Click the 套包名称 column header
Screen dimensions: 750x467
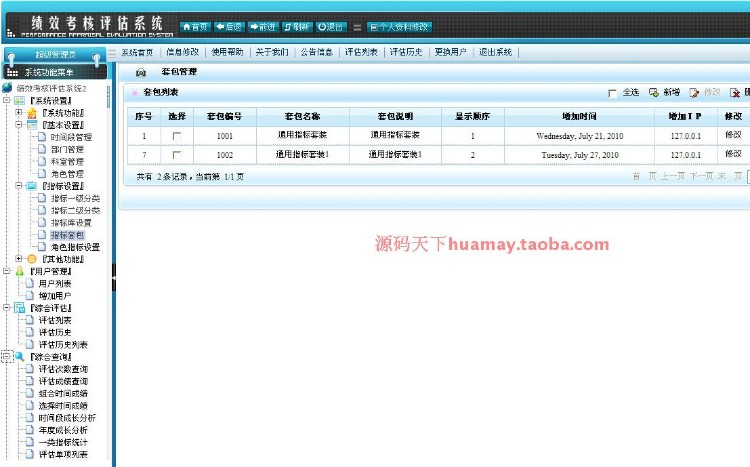(303, 116)
